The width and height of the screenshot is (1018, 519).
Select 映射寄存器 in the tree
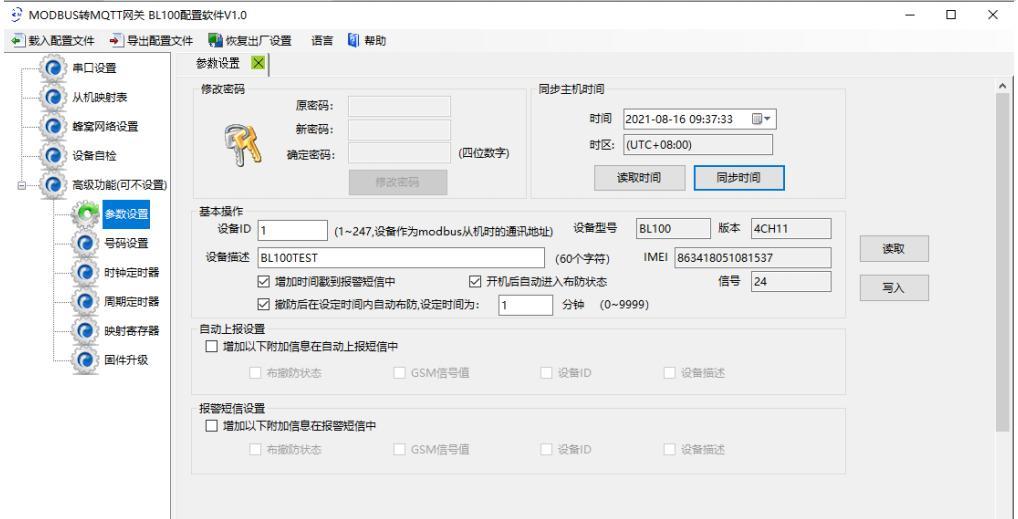pos(132,331)
